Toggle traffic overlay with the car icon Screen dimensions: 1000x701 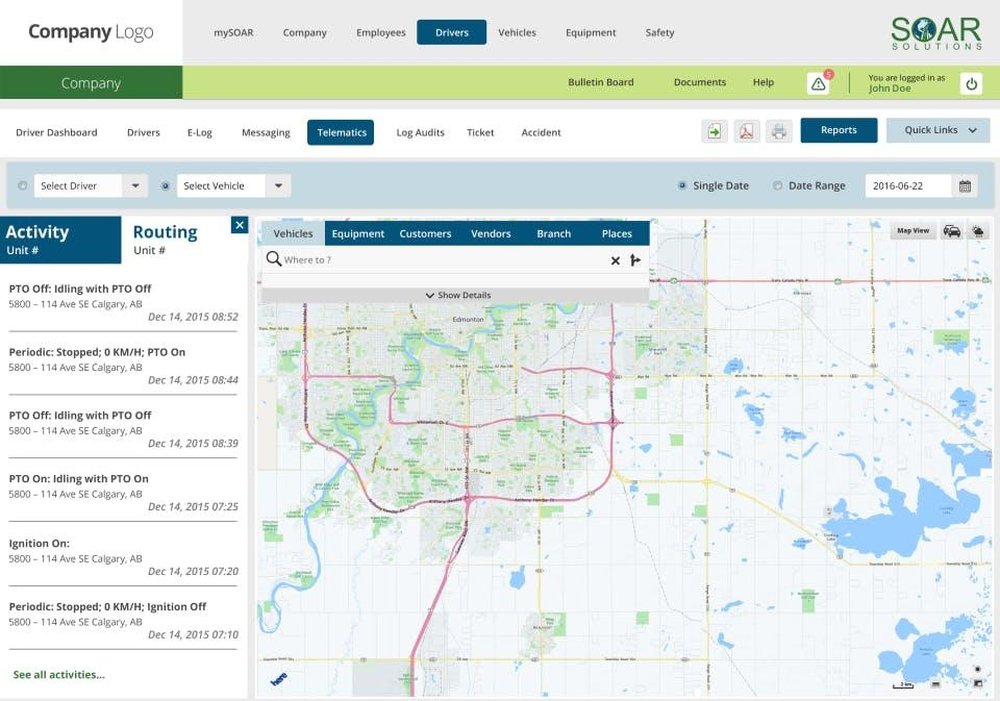[x=950, y=230]
